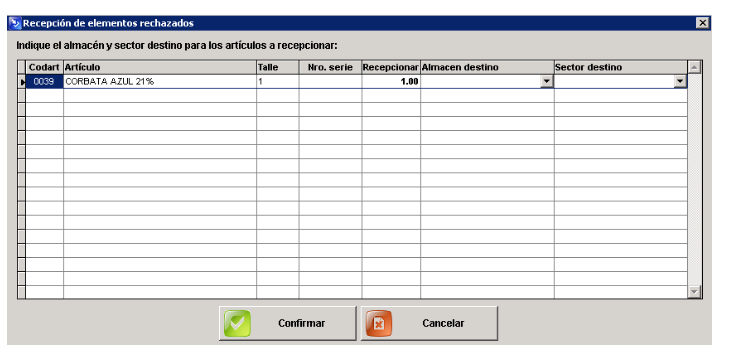Click the Talle column header
Screen dimensions: 730x360
click(277, 68)
